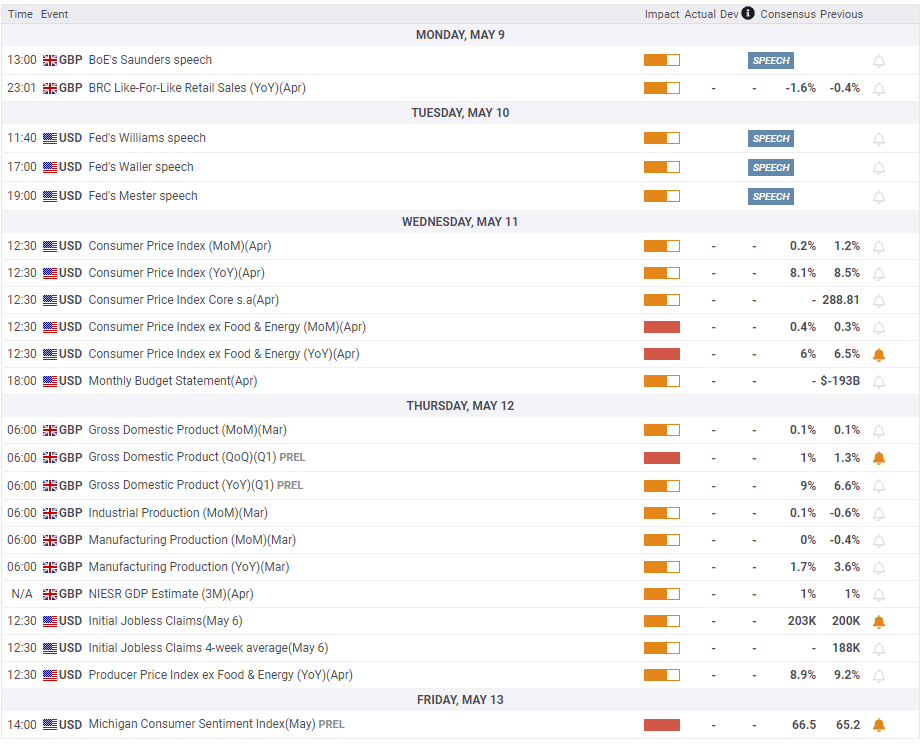Click bell icon for Initial Jobless Claims 4-week average

878,649
